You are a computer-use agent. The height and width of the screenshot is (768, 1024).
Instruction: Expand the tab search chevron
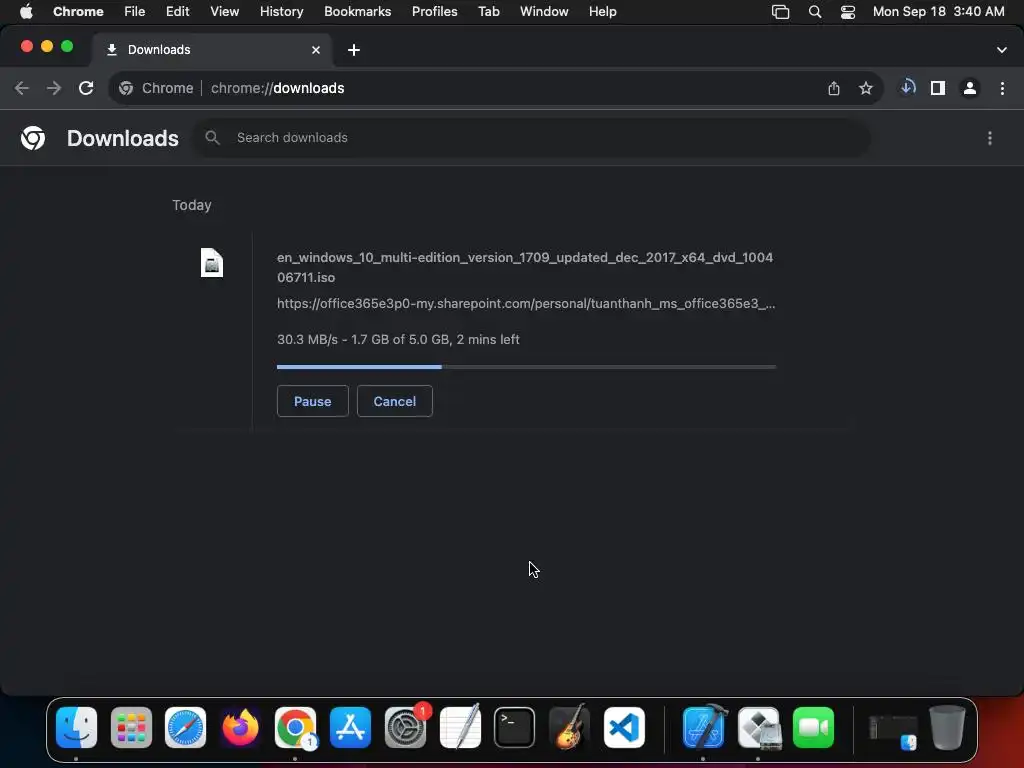[x=1002, y=50]
